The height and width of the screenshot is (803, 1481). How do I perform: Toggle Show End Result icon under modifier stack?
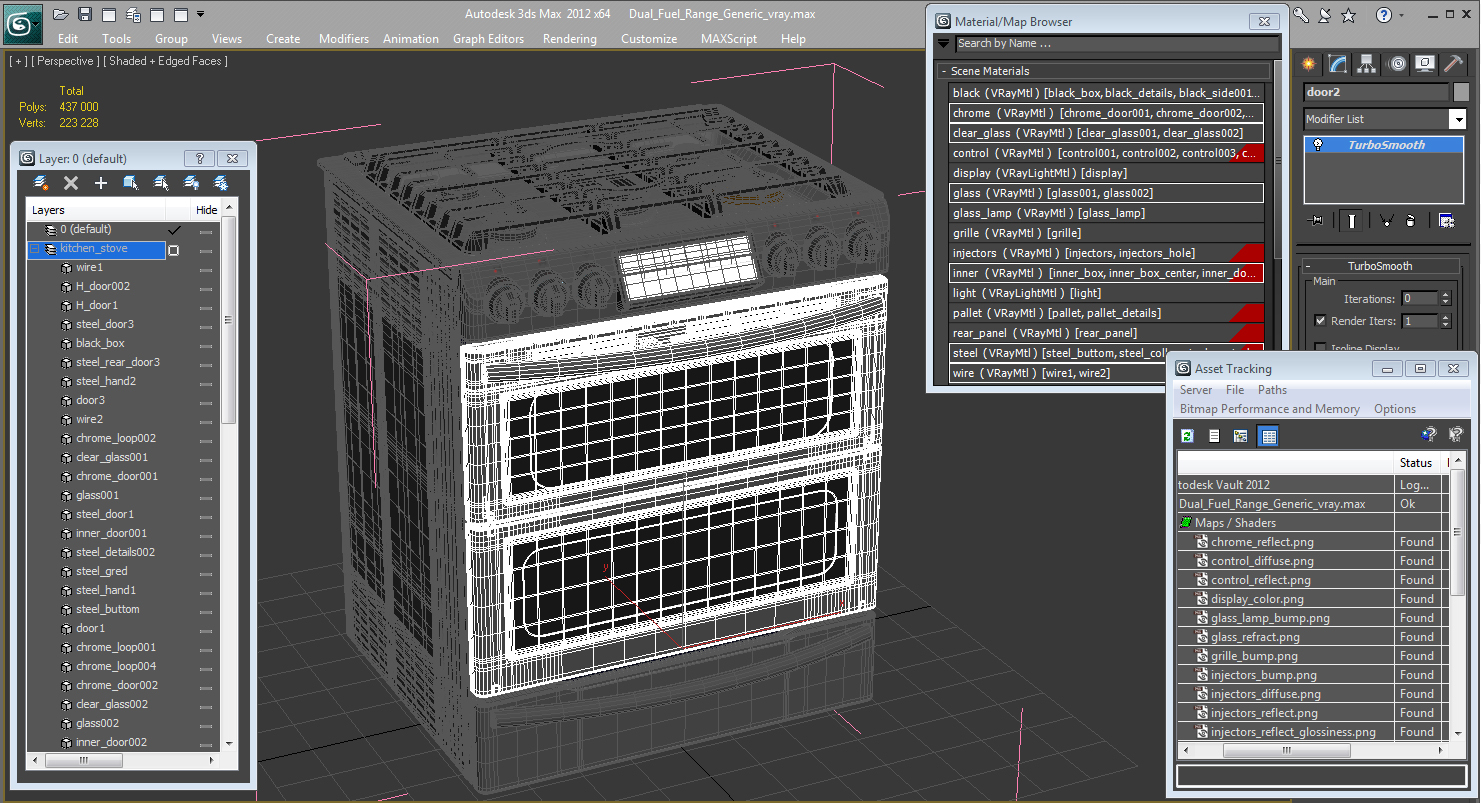1352,221
